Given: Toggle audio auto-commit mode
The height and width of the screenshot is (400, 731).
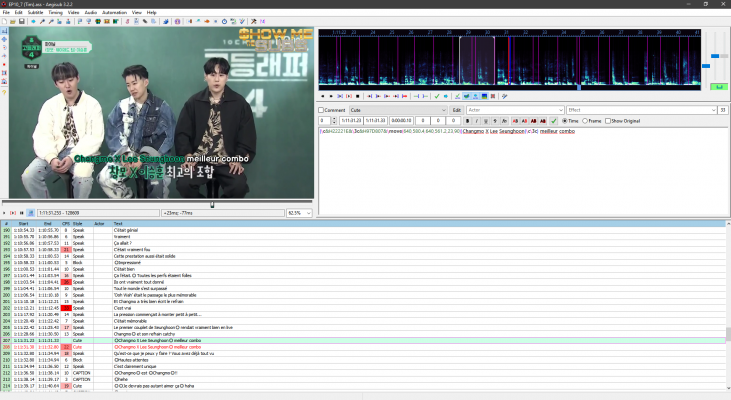Looking at the screenshot, I should pos(457,96).
